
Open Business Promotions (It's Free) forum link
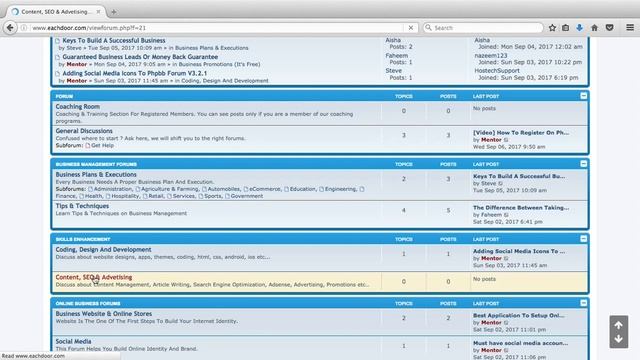[x=219, y=64]
